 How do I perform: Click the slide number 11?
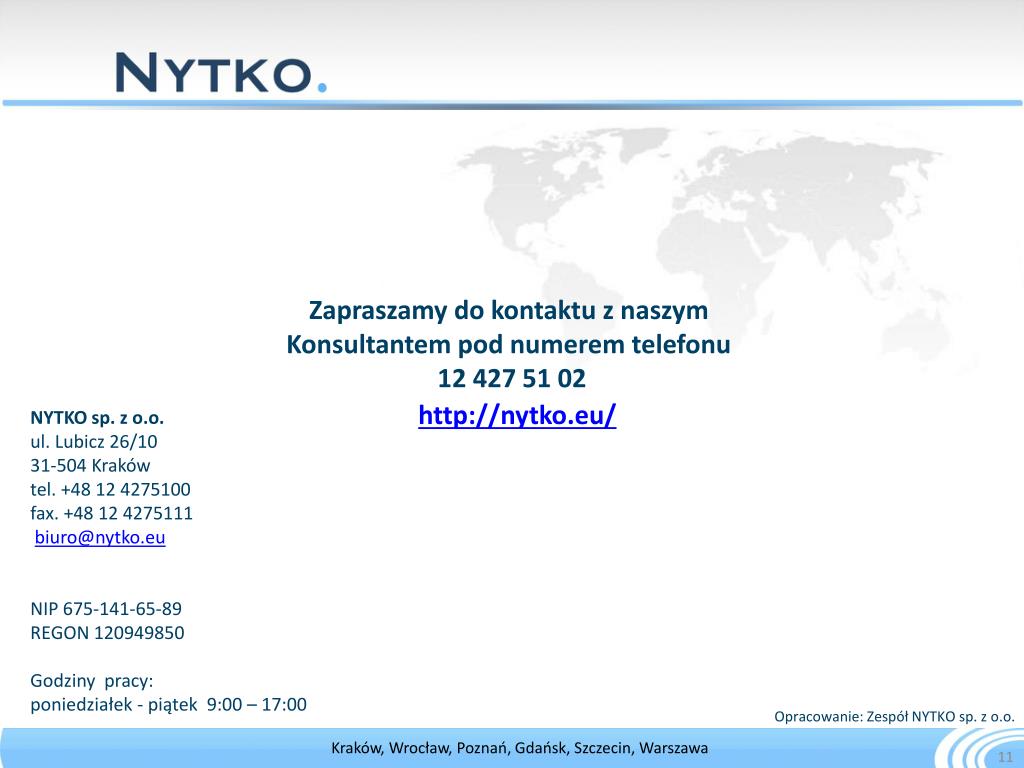[1005, 758]
